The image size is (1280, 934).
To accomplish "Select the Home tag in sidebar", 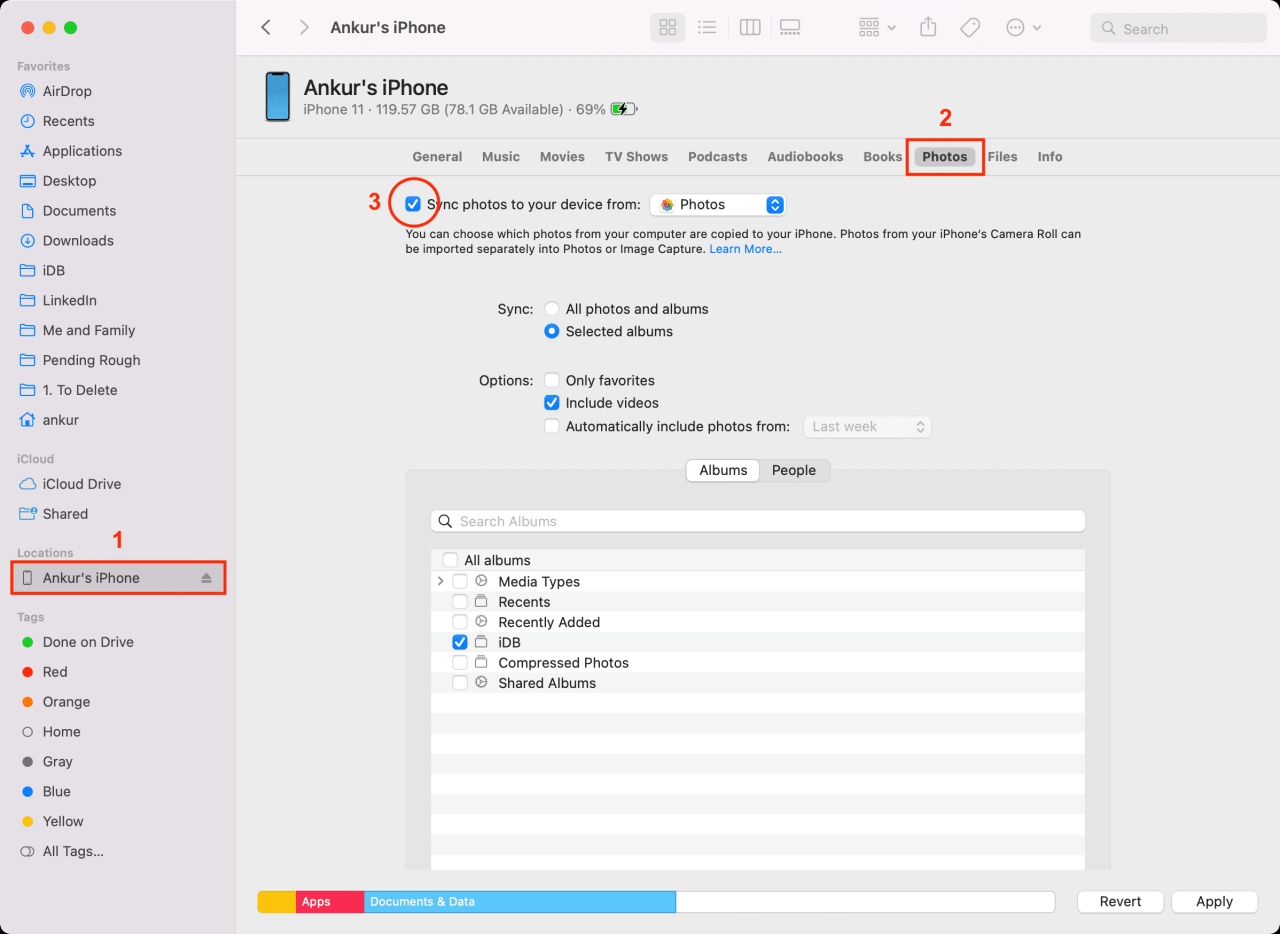I will [x=61, y=732].
